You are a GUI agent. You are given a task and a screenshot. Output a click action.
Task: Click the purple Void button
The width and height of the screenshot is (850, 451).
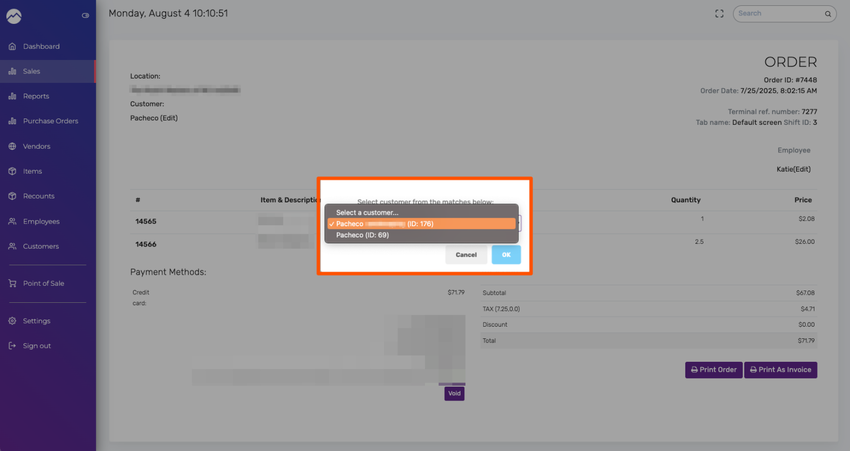[454, 394]
